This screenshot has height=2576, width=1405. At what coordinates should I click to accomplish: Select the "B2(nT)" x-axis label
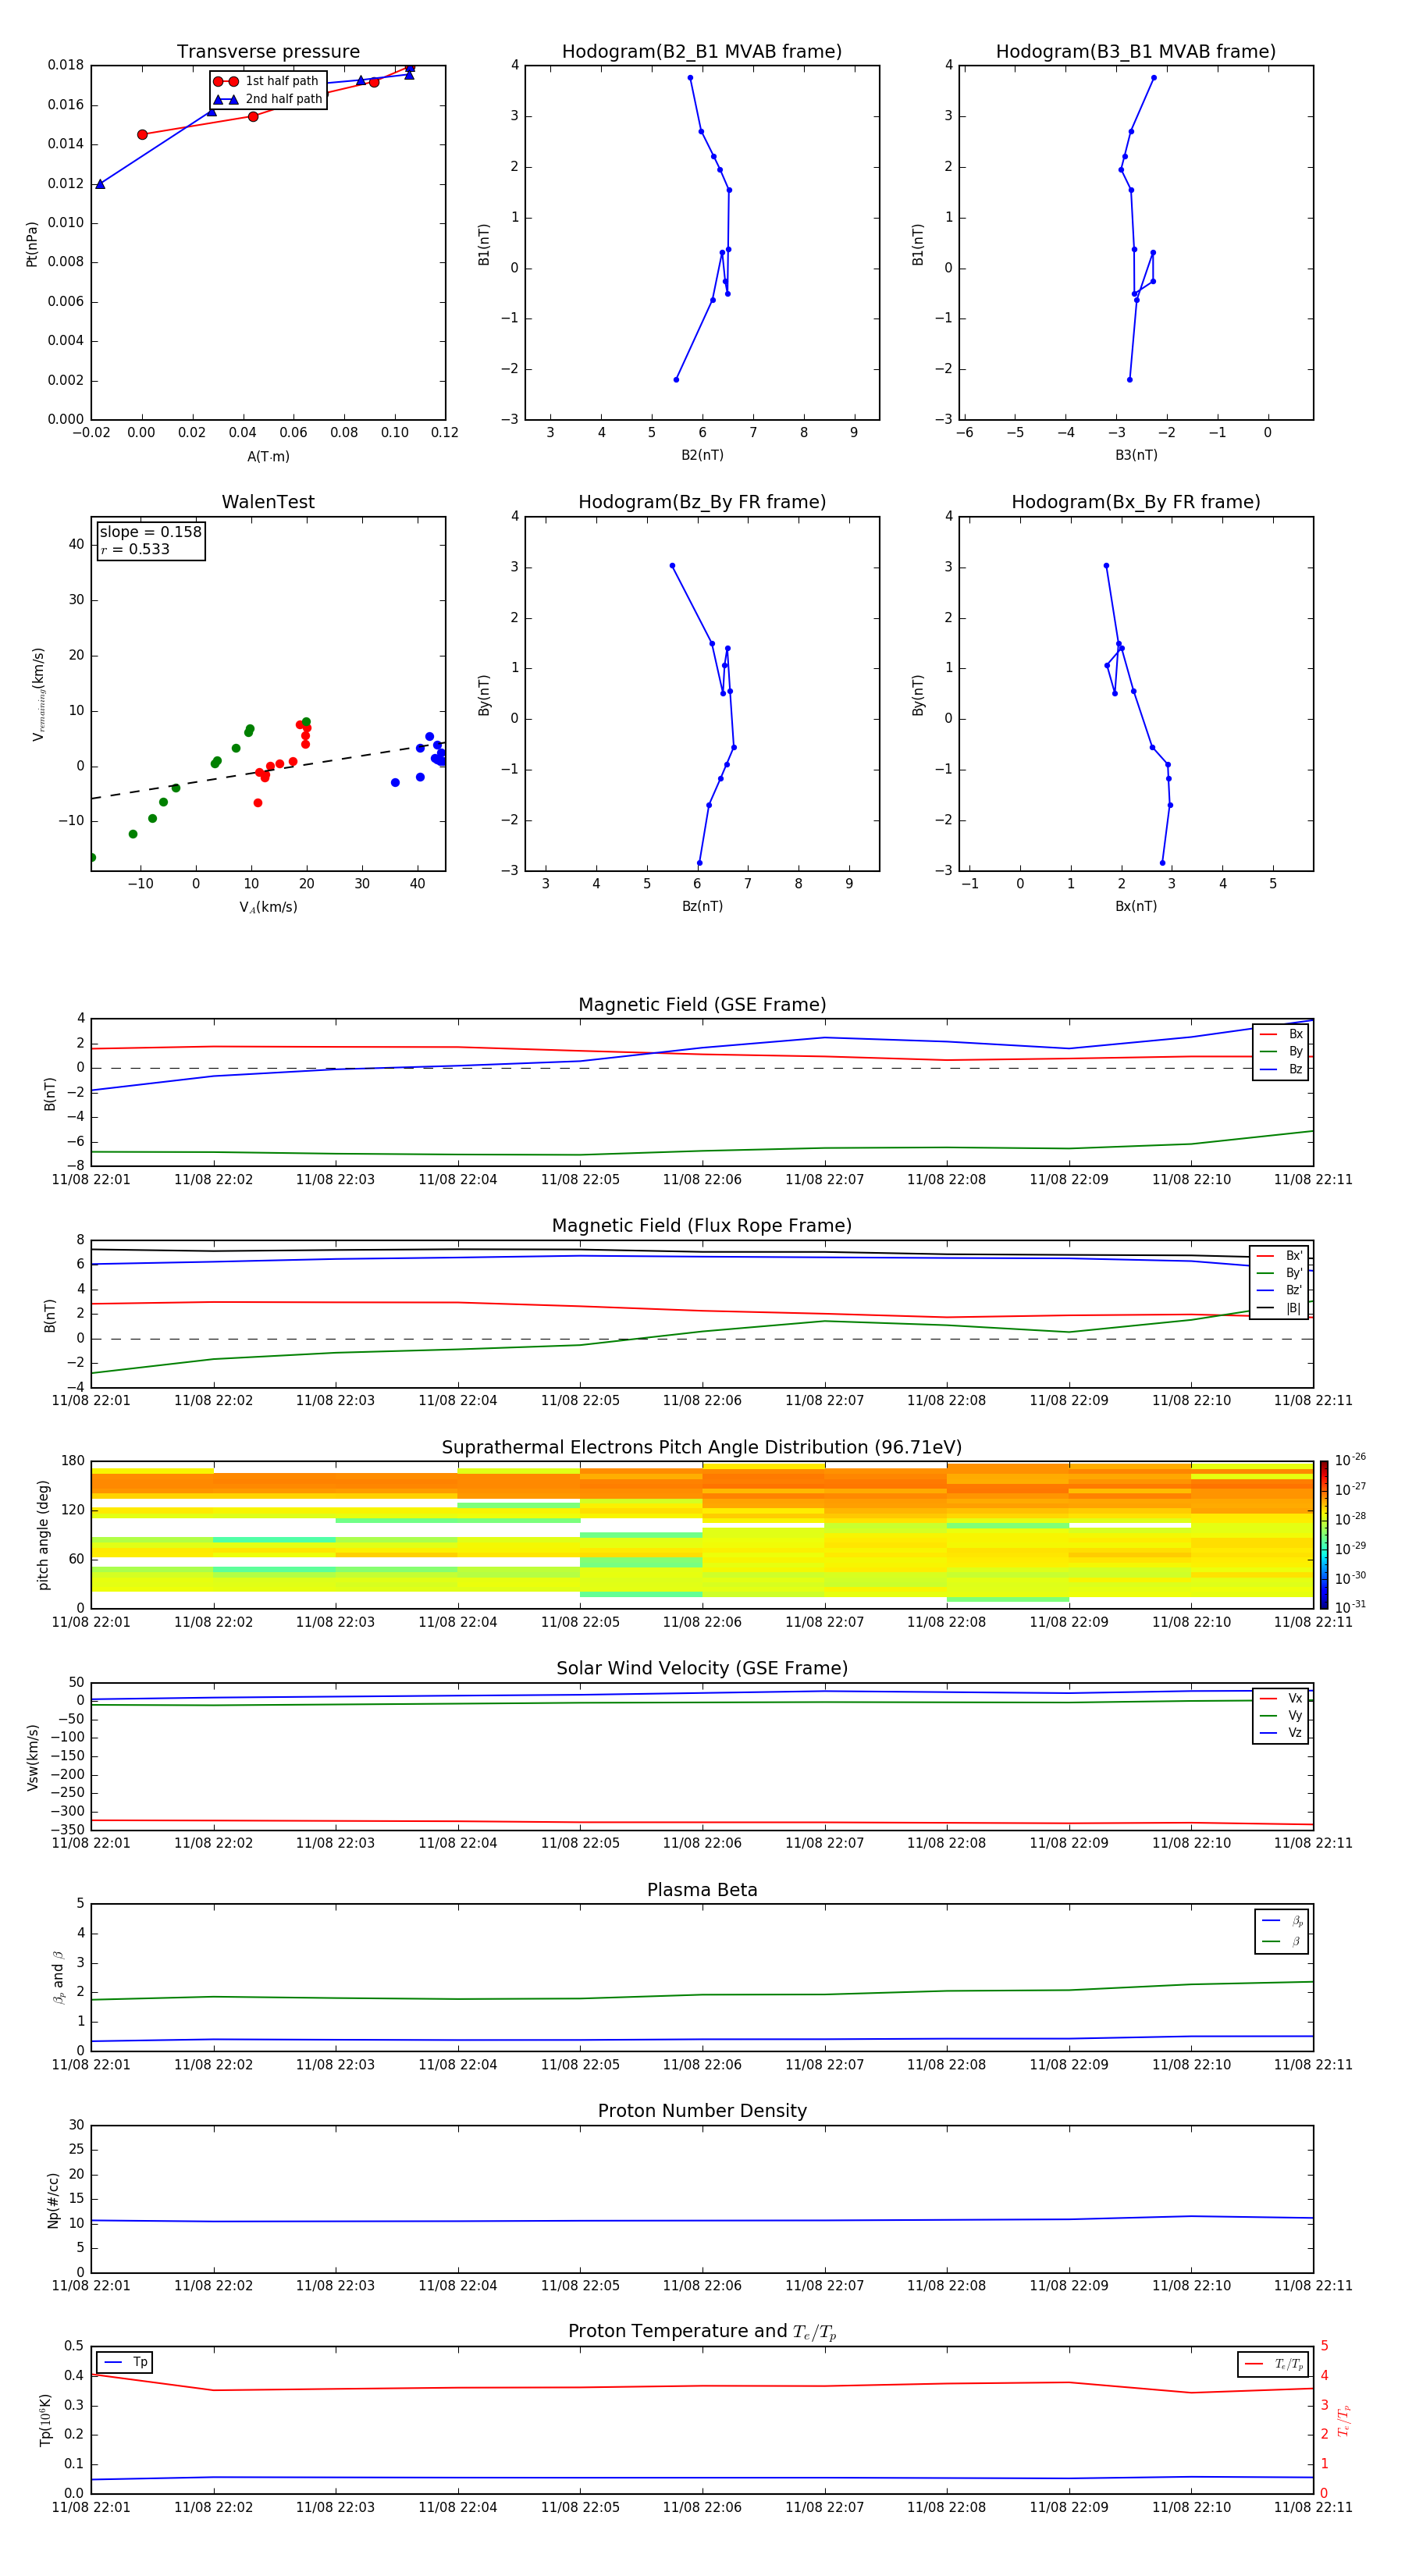point(702,455)
